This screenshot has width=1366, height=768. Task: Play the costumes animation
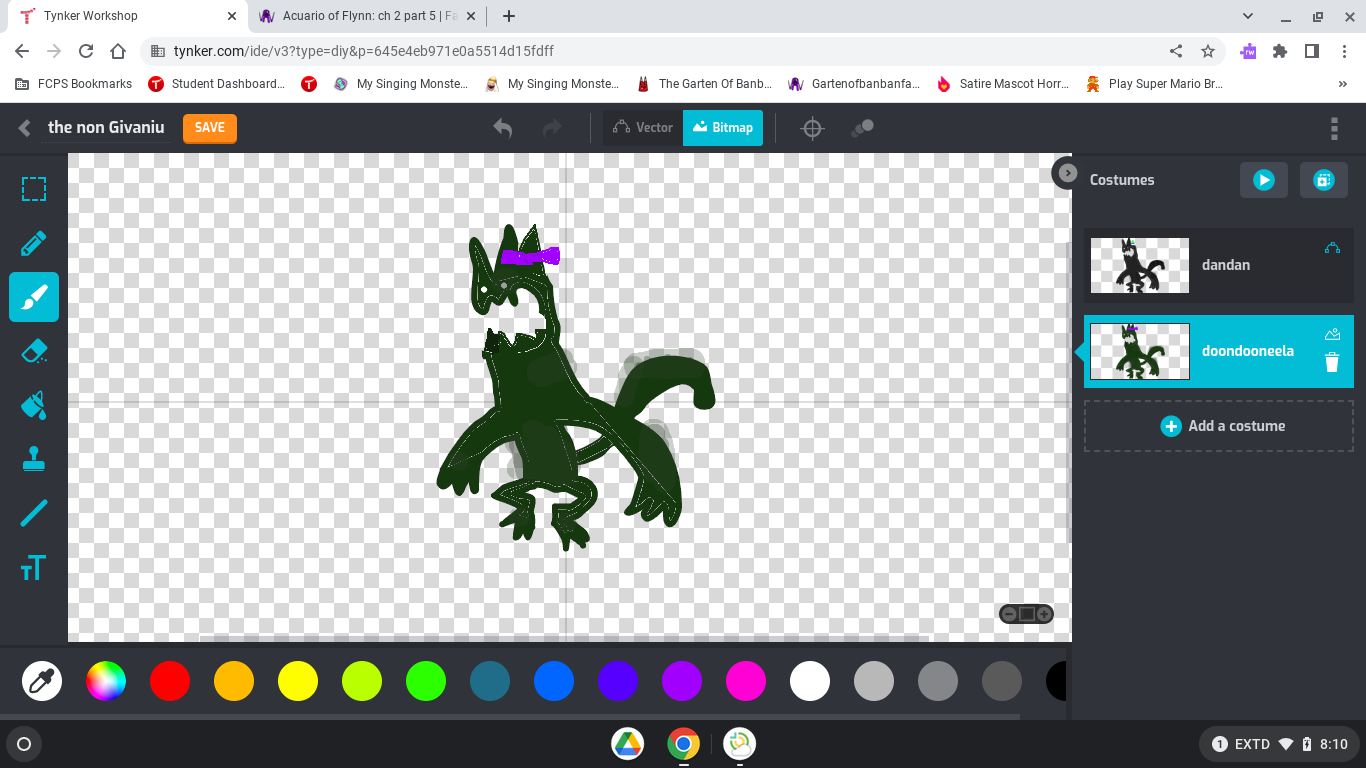pyautogui.click(x=1264, y=180)
